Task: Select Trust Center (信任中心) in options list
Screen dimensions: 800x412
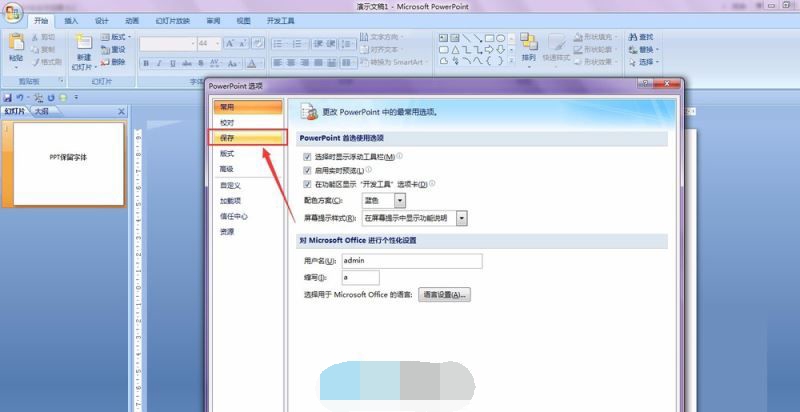Action: [x=234, y=216]
